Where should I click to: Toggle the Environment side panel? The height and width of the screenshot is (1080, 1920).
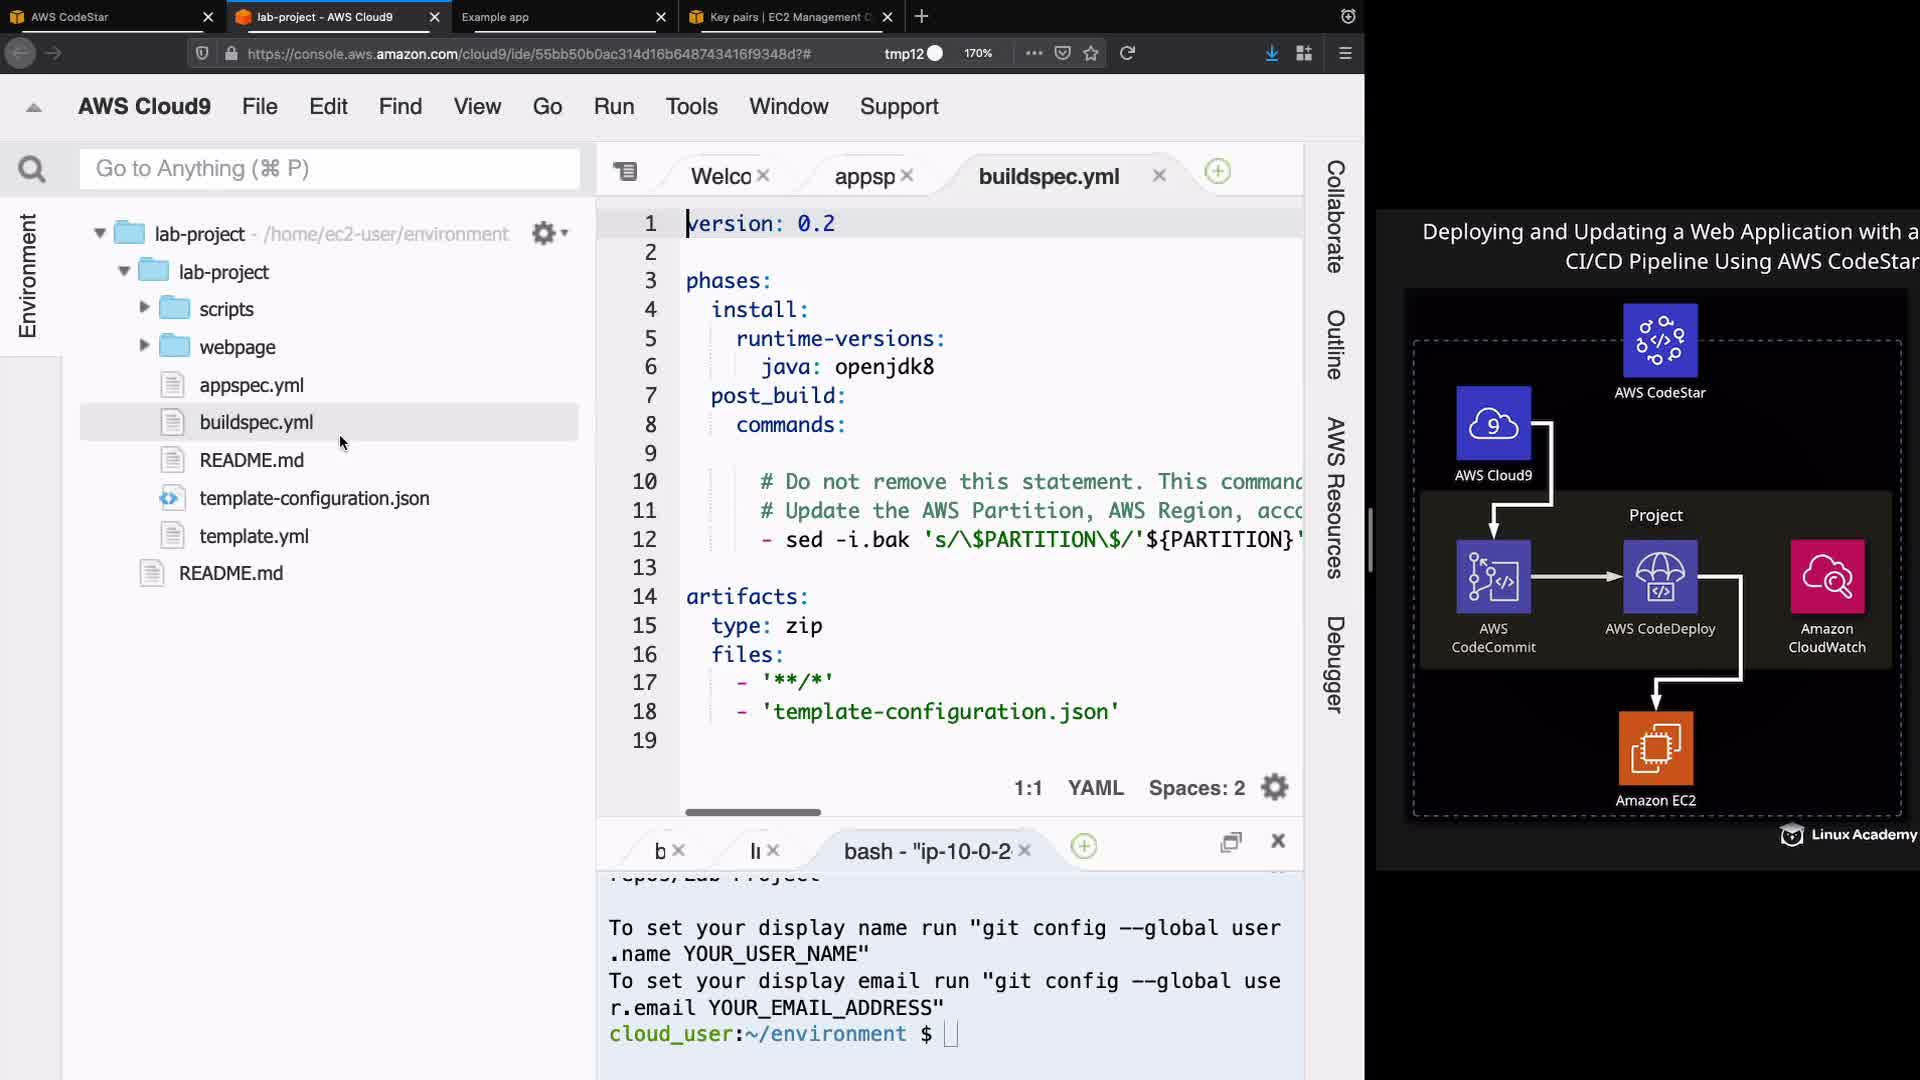[x=28, y=275]
